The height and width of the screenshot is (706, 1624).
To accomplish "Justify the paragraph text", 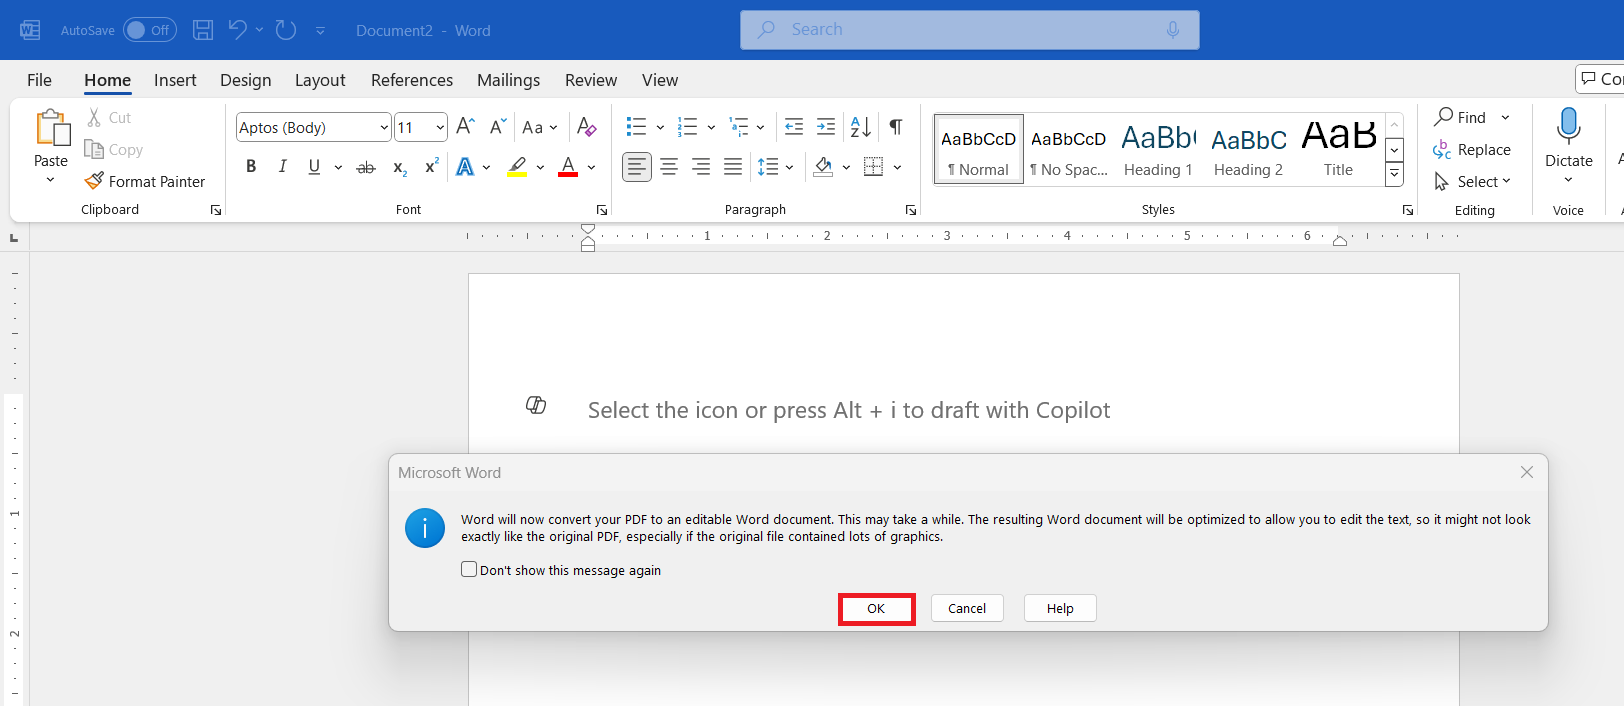I will (x=733, y=167).
